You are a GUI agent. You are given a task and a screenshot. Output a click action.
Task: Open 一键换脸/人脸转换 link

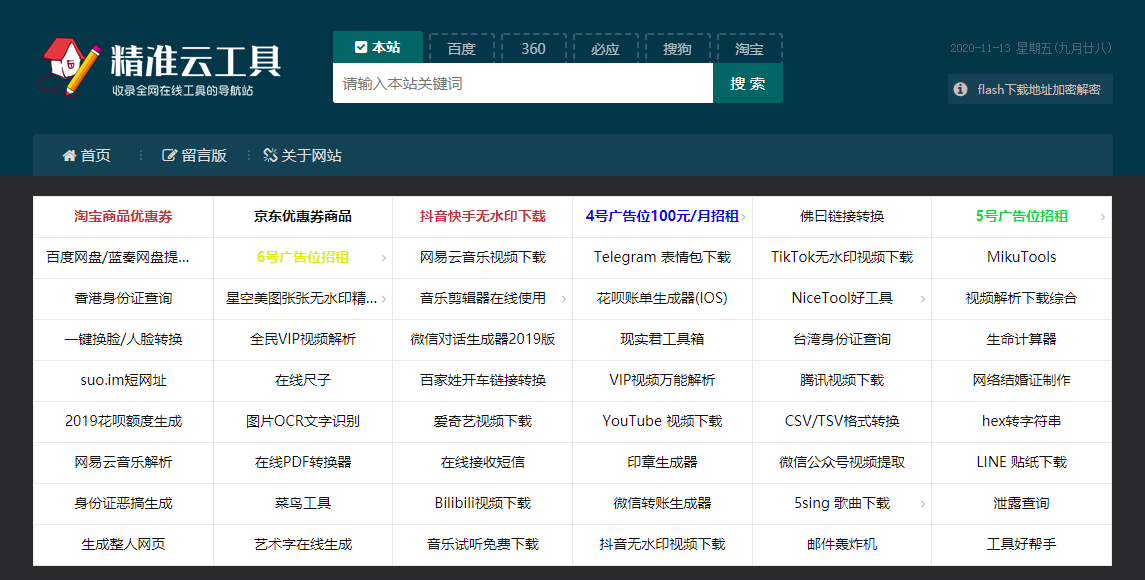coord(123,339)
